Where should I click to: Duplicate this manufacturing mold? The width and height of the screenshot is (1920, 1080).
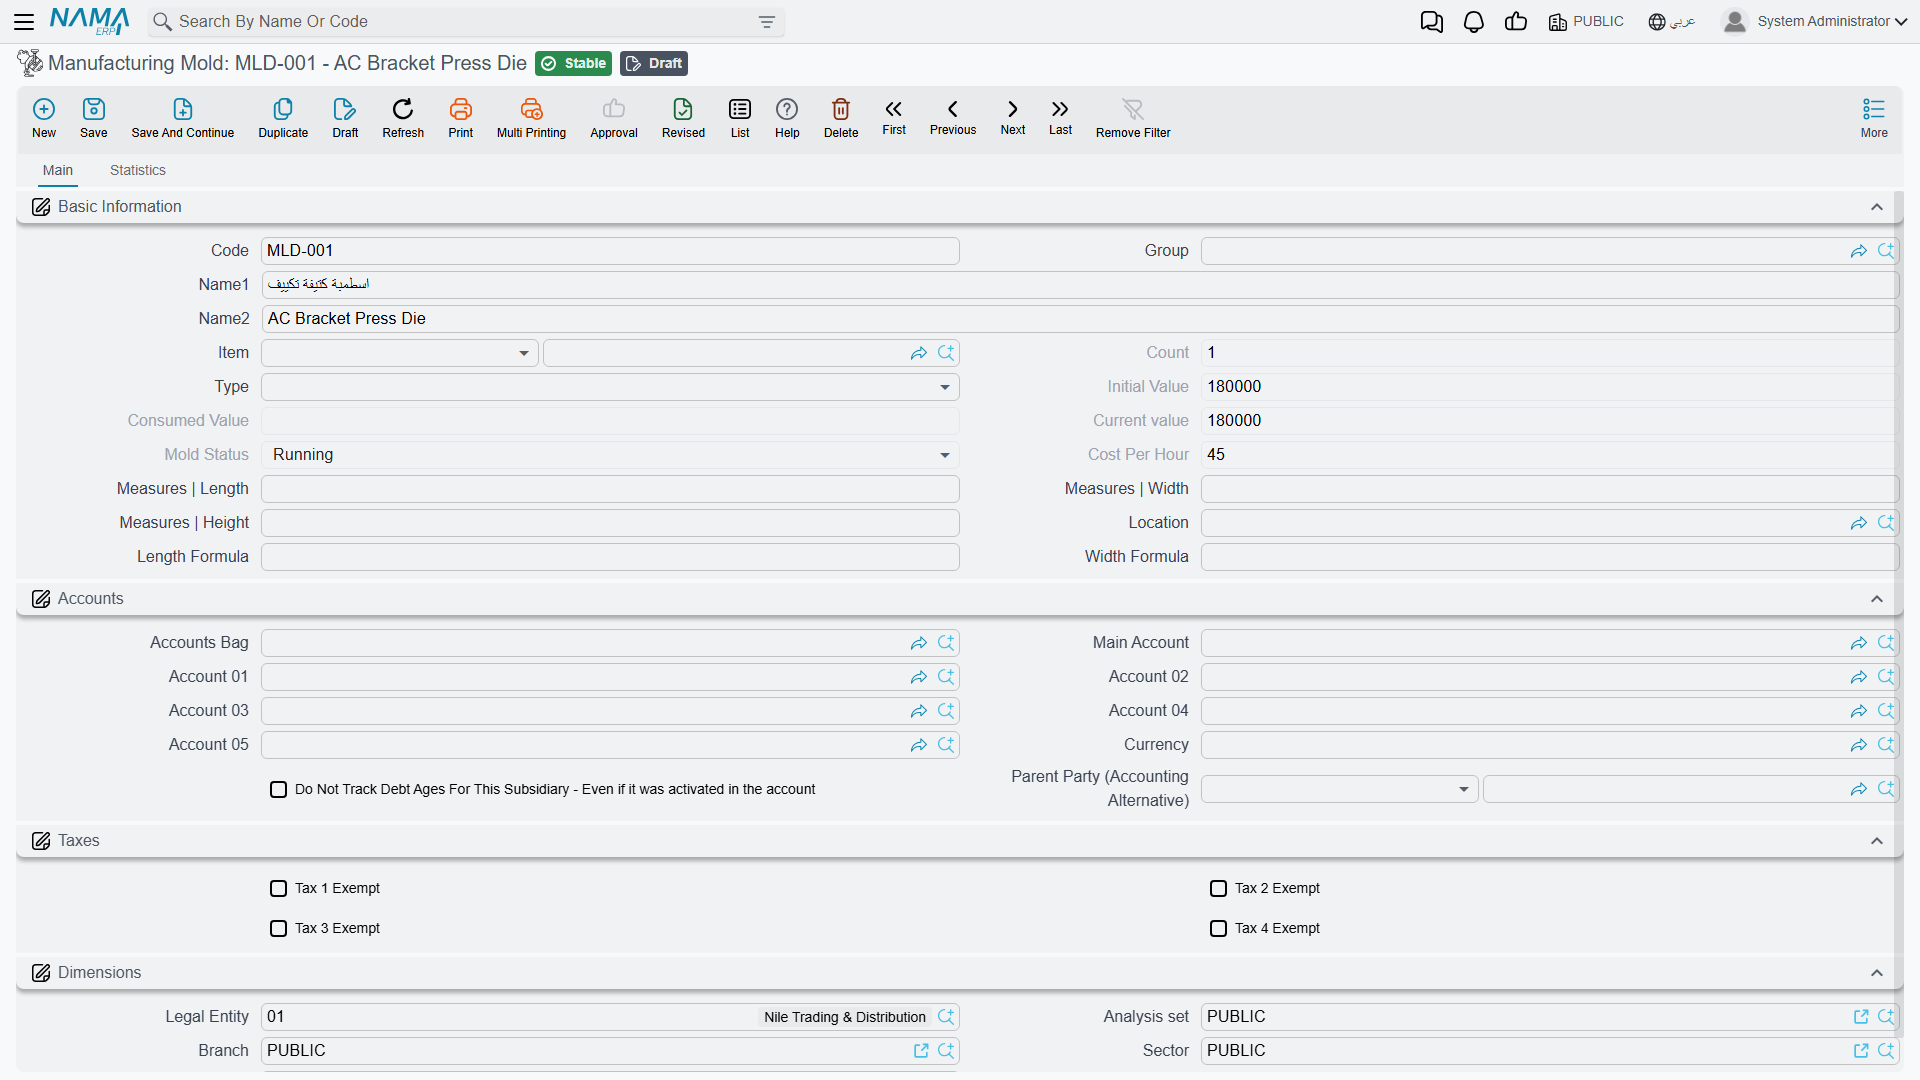(x=283, y=117)
